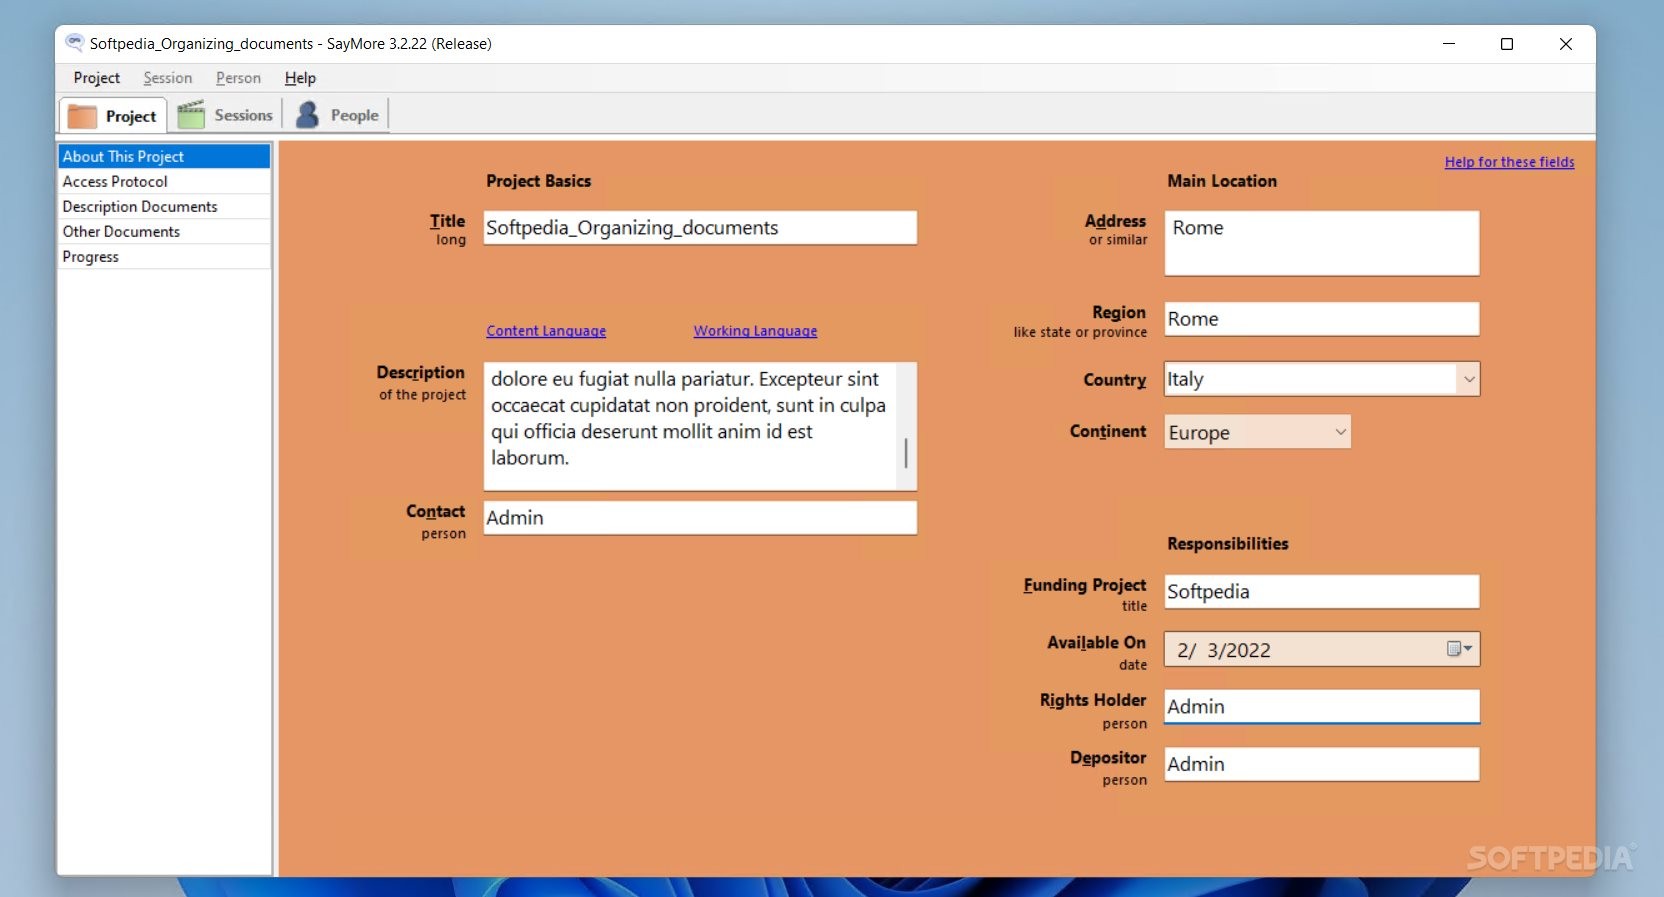Open the calendar picker for Available On date
This screenshot has height=897, width=1664.
pyautogui.click(x=1460, y=649)
